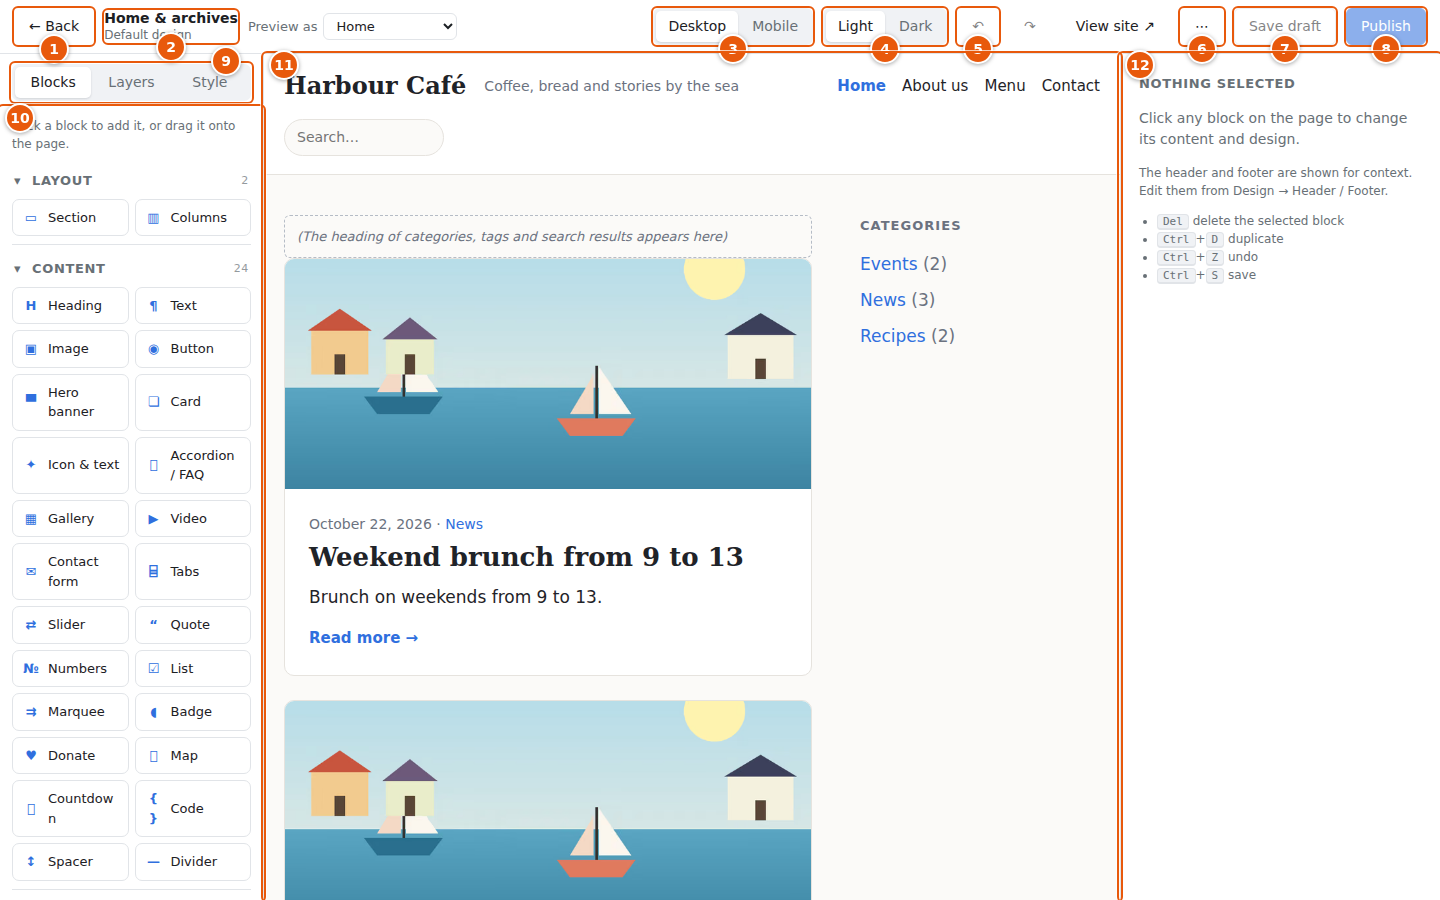
Task: Open the About us menu item
Action: pos(935,86)
